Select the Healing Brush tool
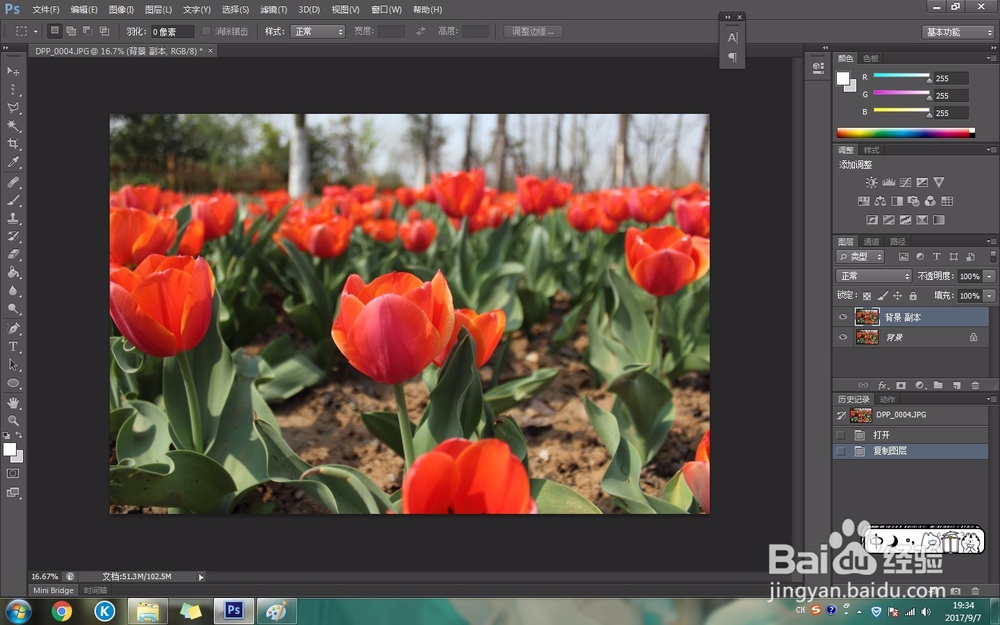The image size is (1000, 625). [x=13, y=182]
